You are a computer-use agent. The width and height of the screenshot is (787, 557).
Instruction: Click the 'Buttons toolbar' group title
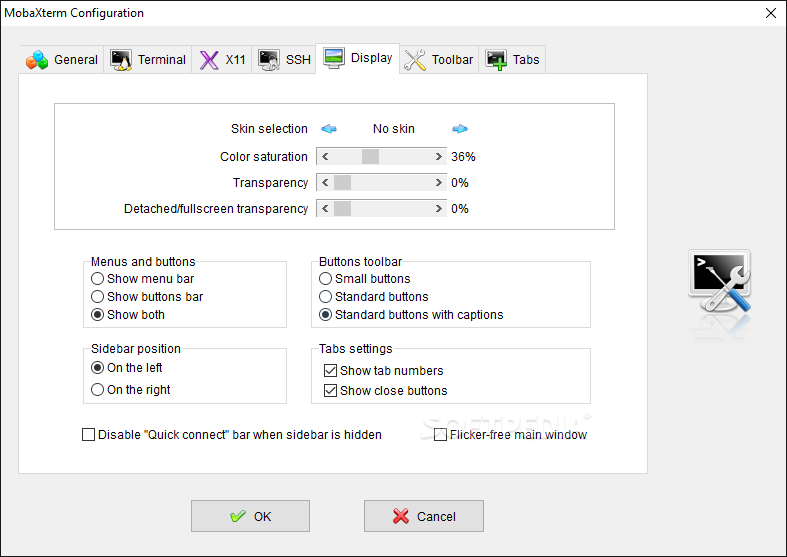360,261
